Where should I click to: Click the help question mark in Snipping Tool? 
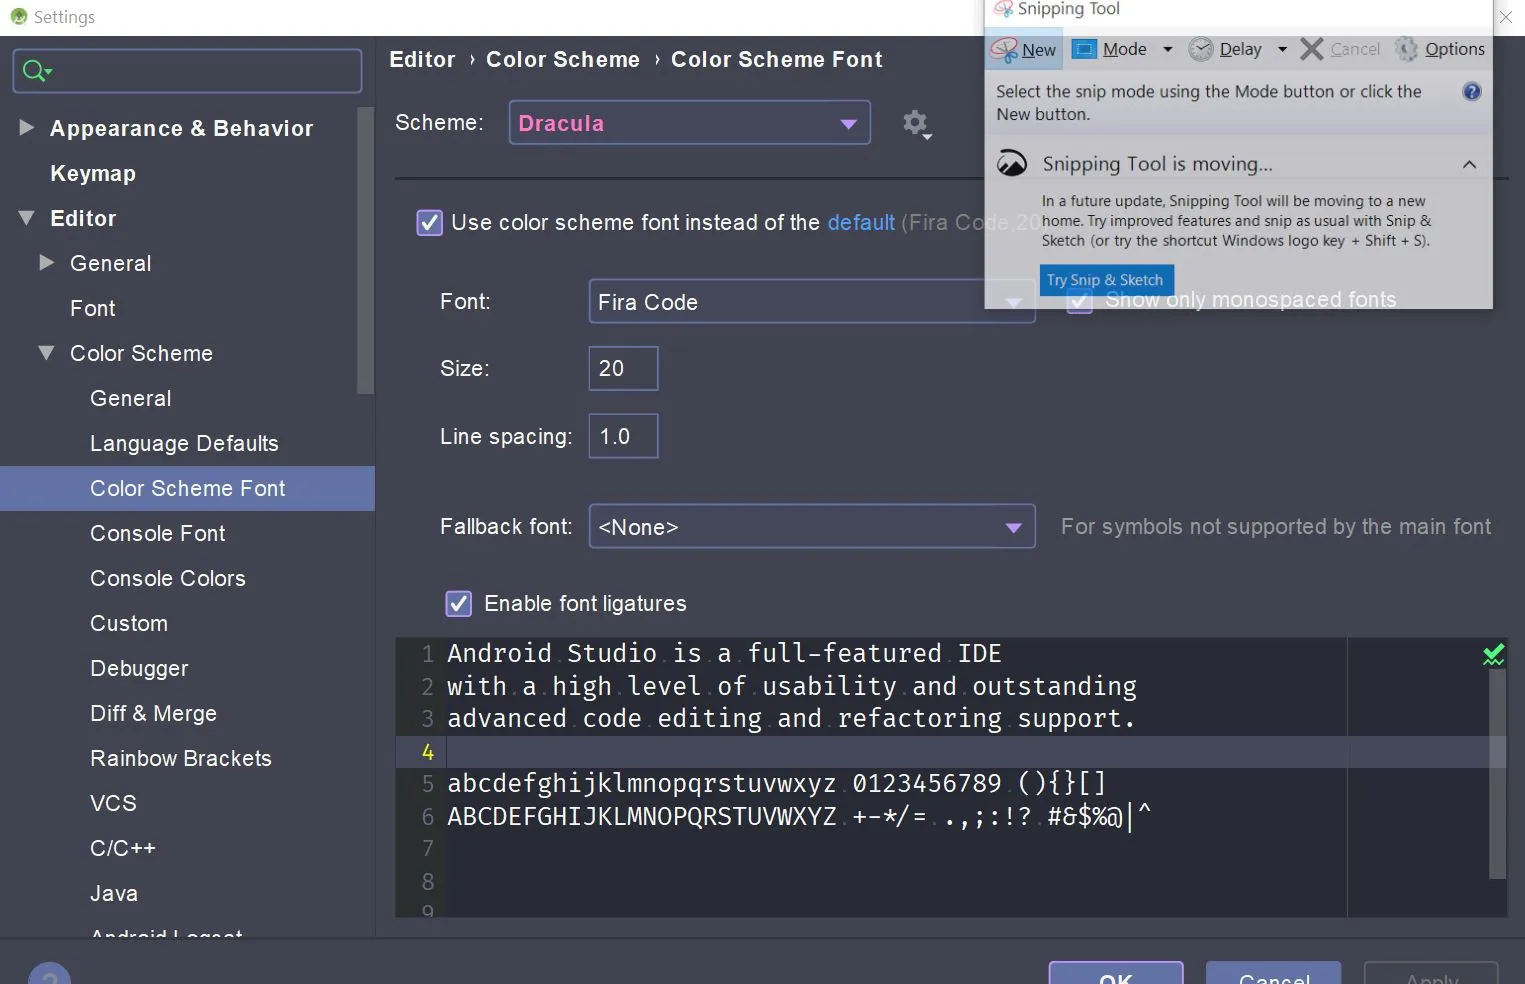point(1471,92)
